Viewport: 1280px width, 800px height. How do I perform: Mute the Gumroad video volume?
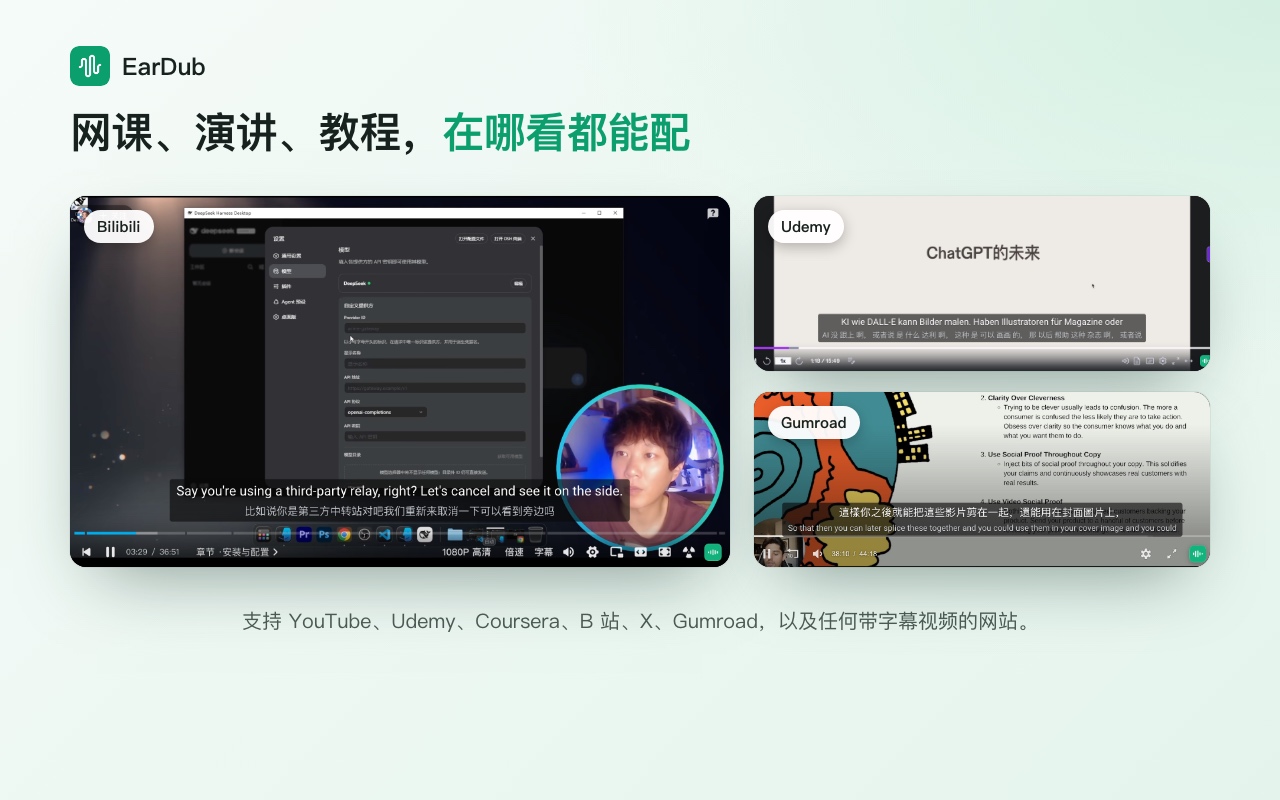coord(817,553)
